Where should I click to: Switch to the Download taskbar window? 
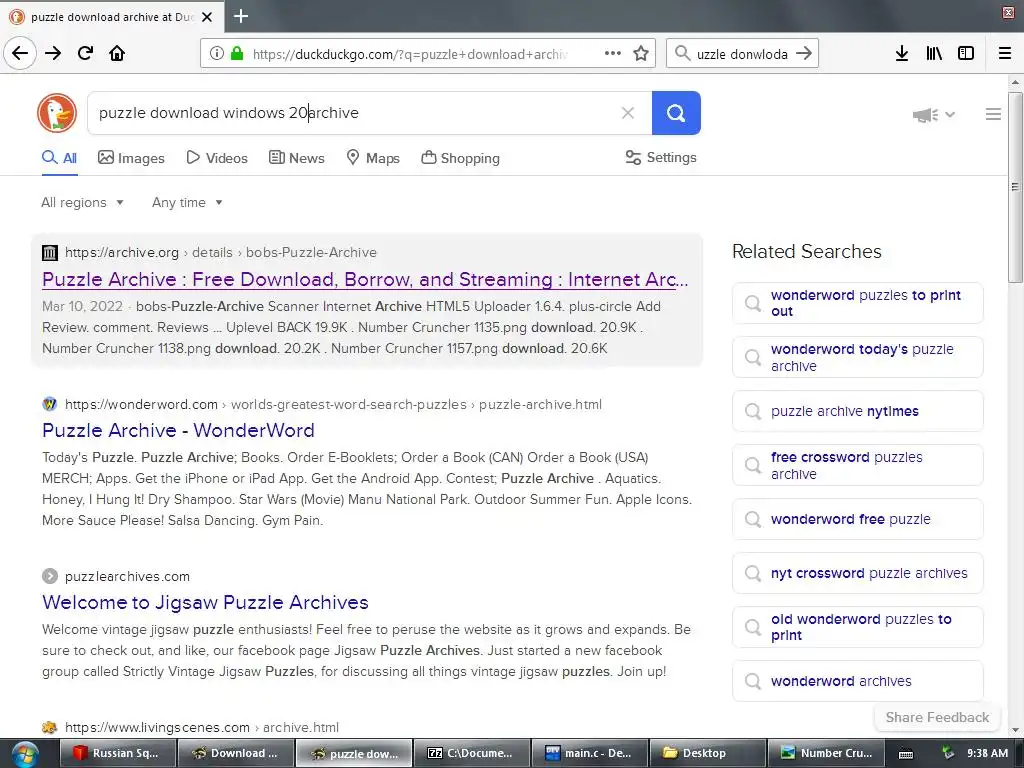click(236, 753)
